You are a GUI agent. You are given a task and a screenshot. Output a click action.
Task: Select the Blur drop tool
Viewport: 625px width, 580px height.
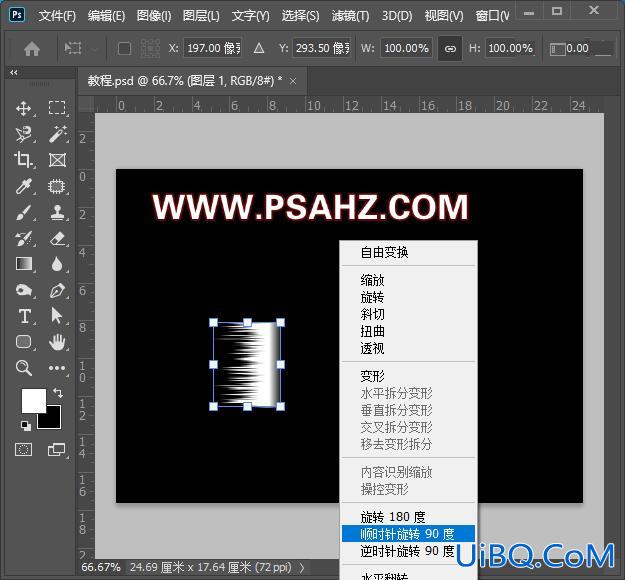[x=57, y=264]
